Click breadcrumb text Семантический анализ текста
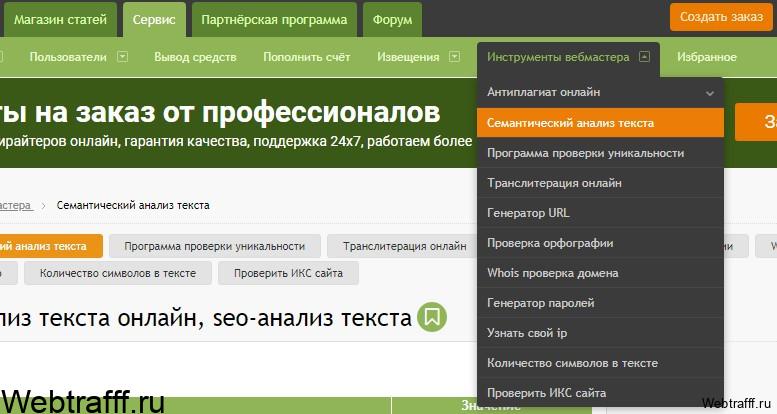 (133, 205)
